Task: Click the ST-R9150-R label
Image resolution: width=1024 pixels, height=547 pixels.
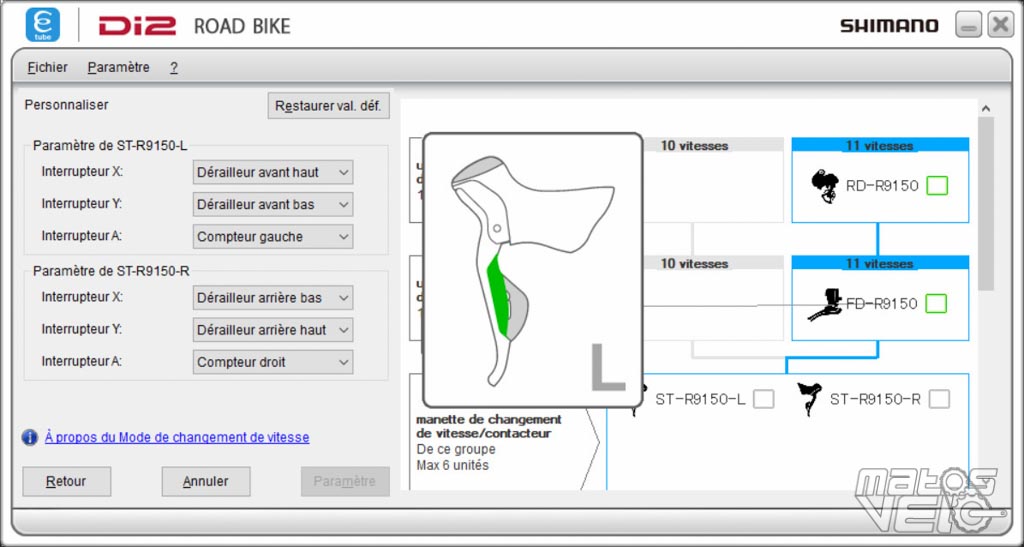Action: (x=875, y=399)
